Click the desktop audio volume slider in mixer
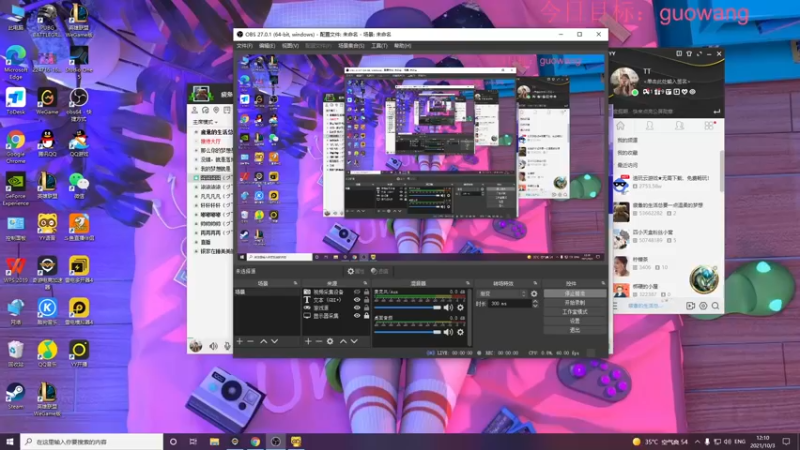Screen dimensions: 800x450 [407, 332]
